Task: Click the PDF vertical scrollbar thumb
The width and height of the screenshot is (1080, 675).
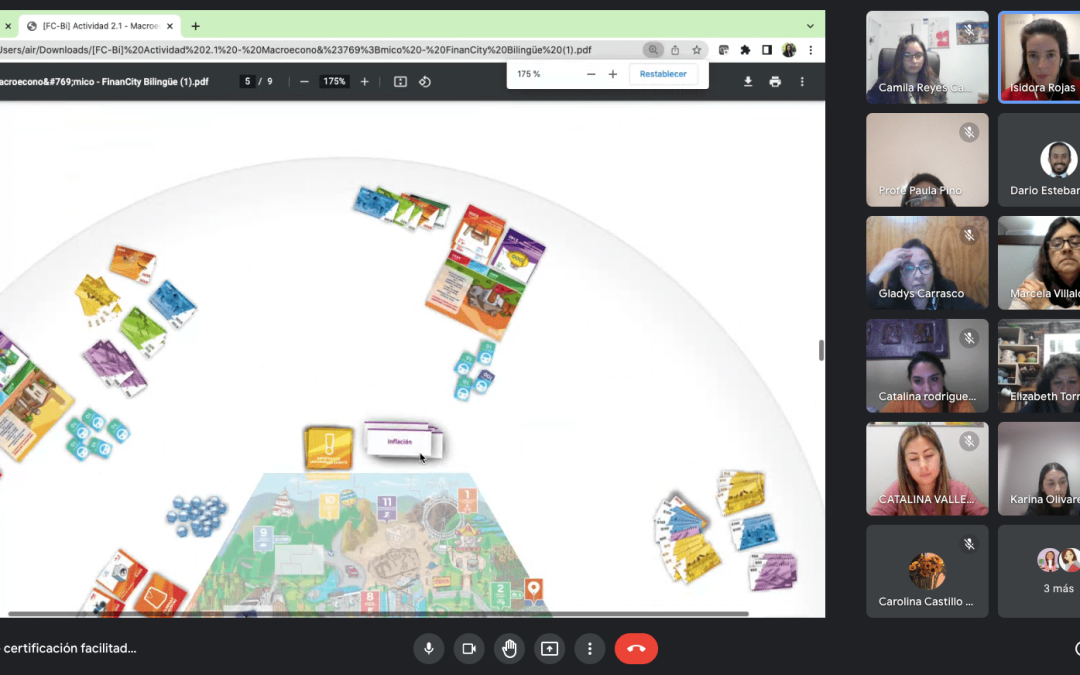Action: 821,350
